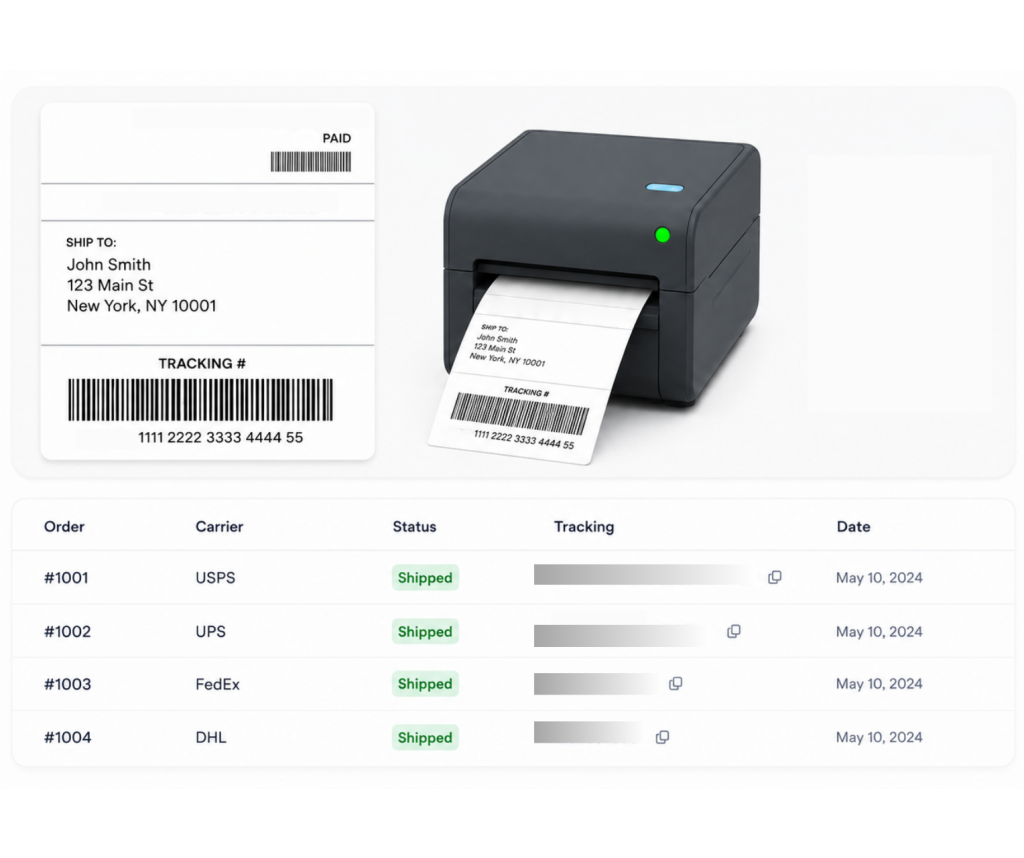Open order #1003
1024x858 pixels.
(67, 684)
